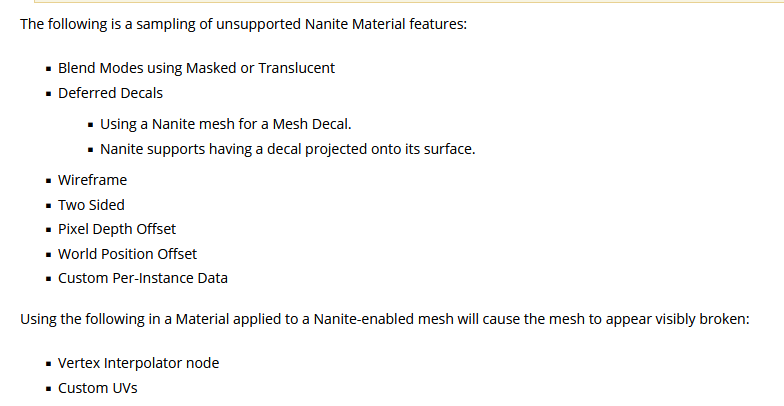
Task: Click the 'Blend Modes using Masked or Translucent' item
Action: click(196, 68)
